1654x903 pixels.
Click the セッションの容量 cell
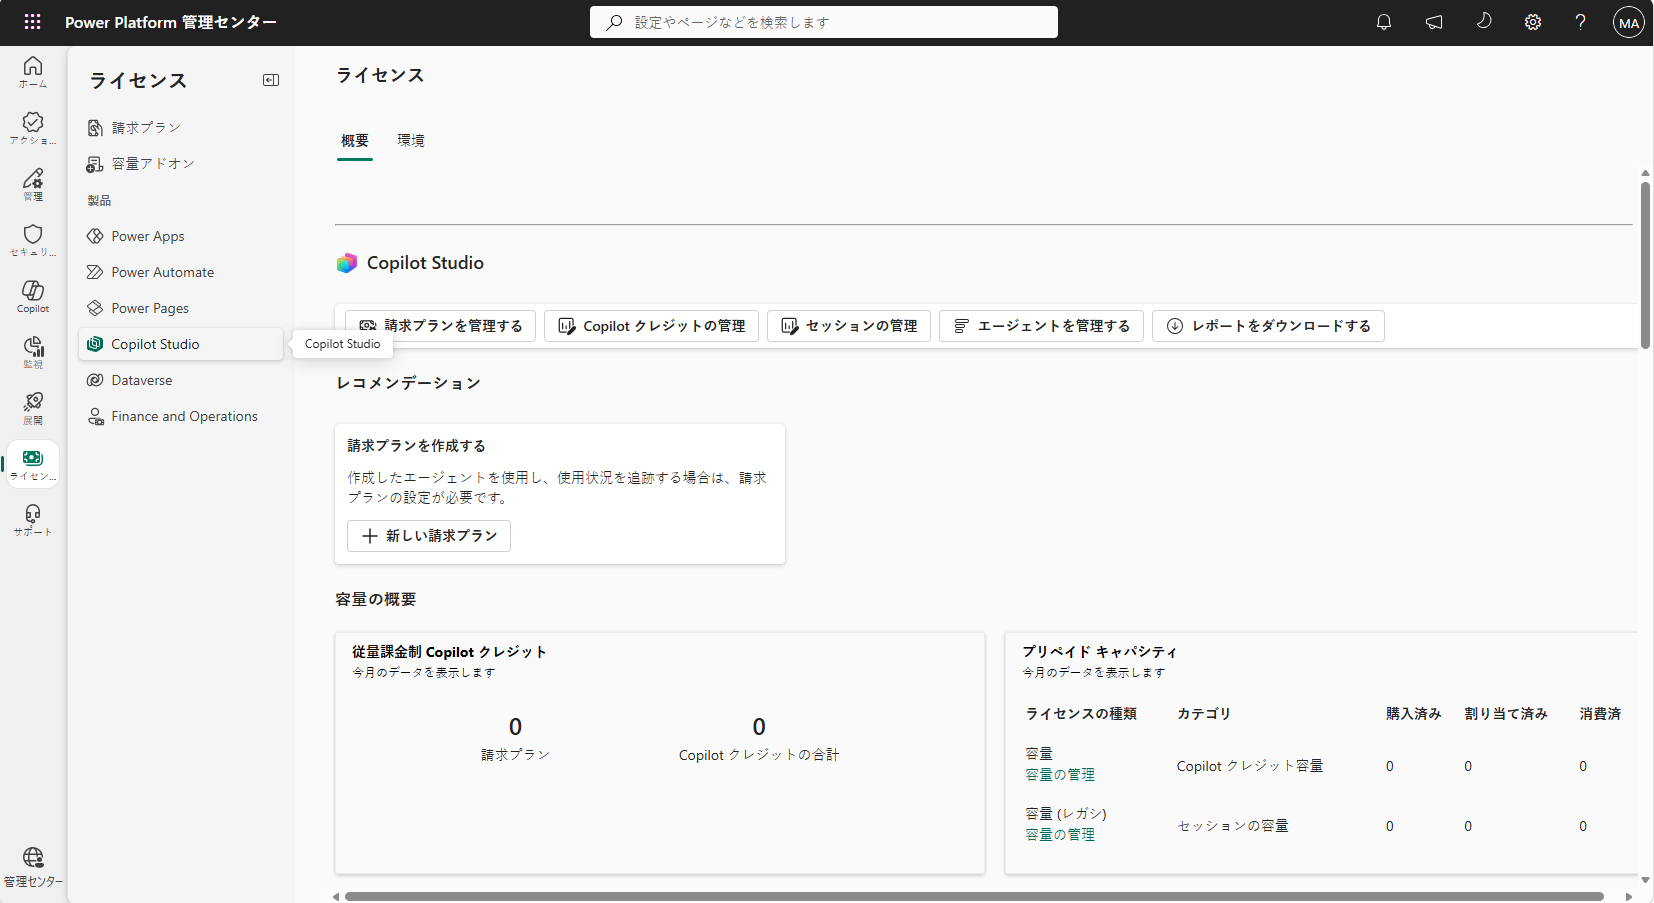(1233, 827)
